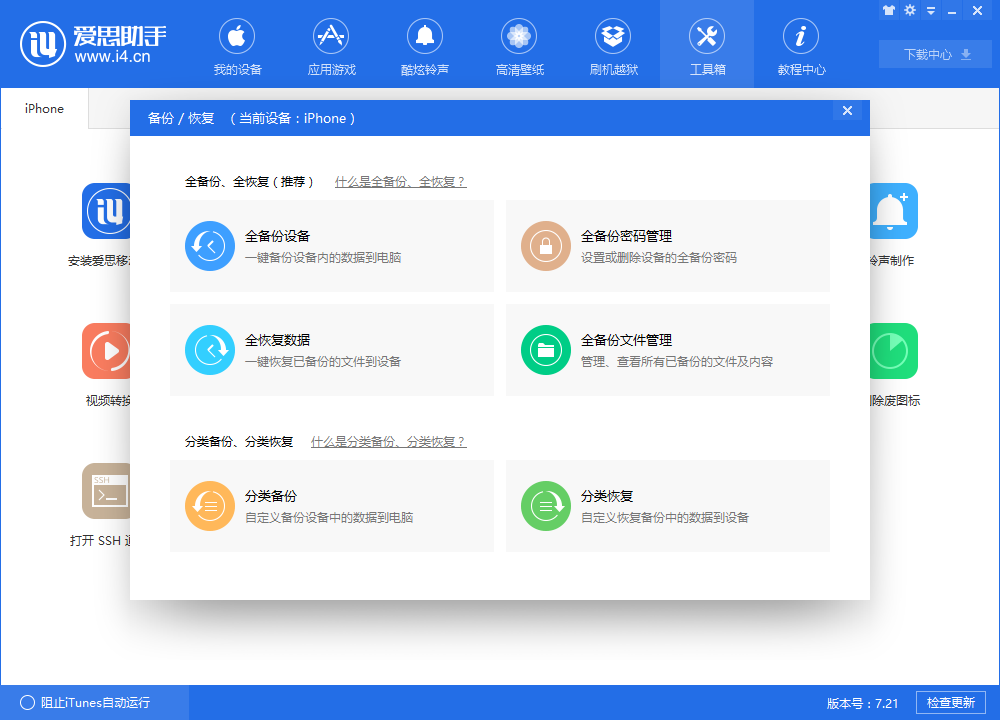The image size is (1000, 720).
Task: Select 全恢复数据 full data restore
Action: tap(332, 350)
